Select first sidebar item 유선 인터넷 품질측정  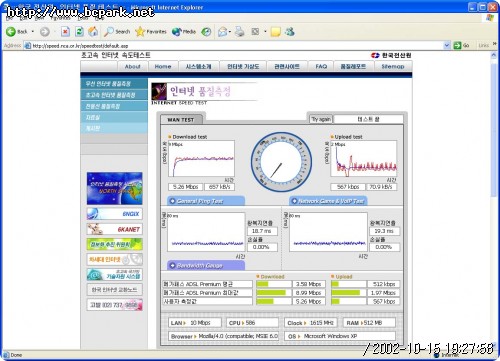[114, 84]
